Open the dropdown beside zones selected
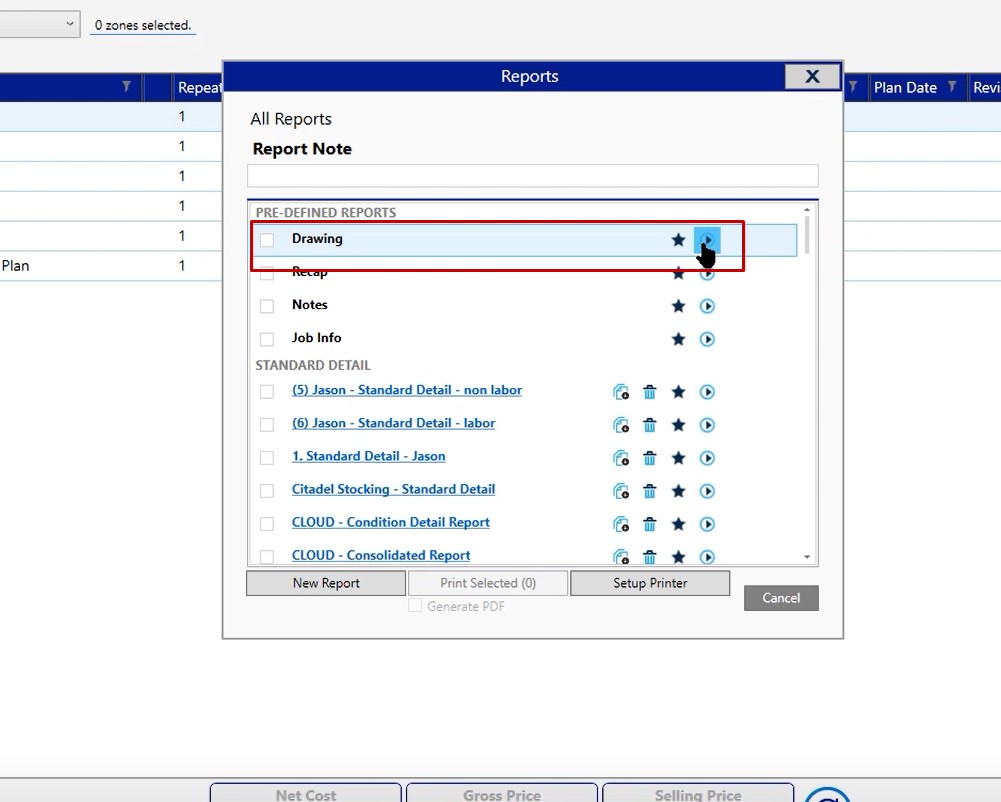 point(69,24)
